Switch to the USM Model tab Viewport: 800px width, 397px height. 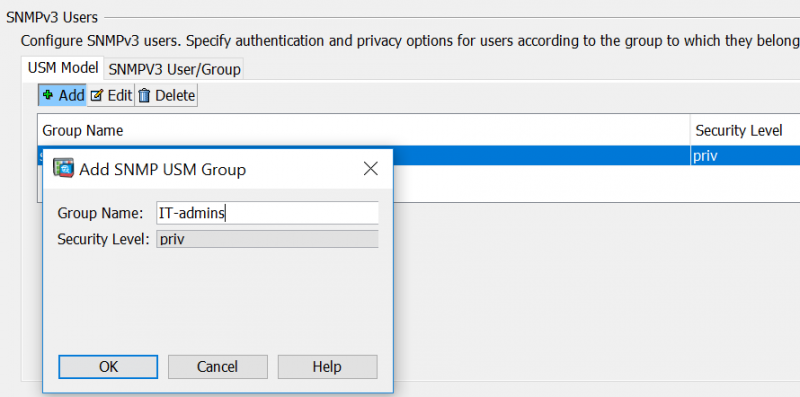[63, 68]
